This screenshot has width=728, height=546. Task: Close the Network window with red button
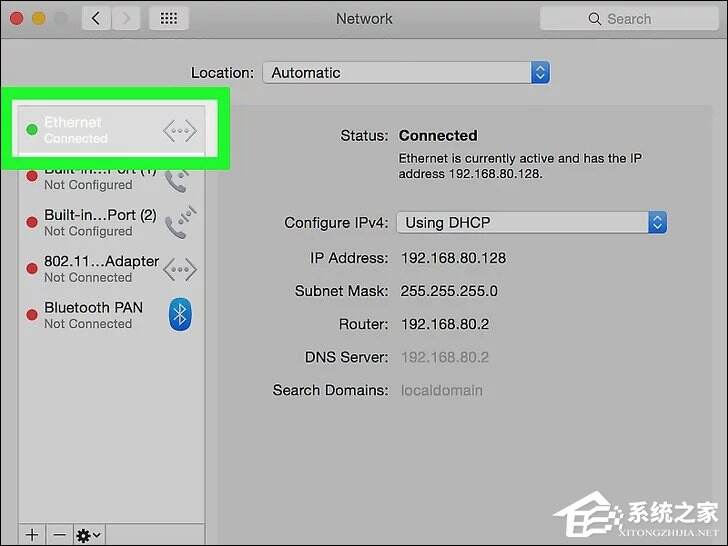[17, 19]
